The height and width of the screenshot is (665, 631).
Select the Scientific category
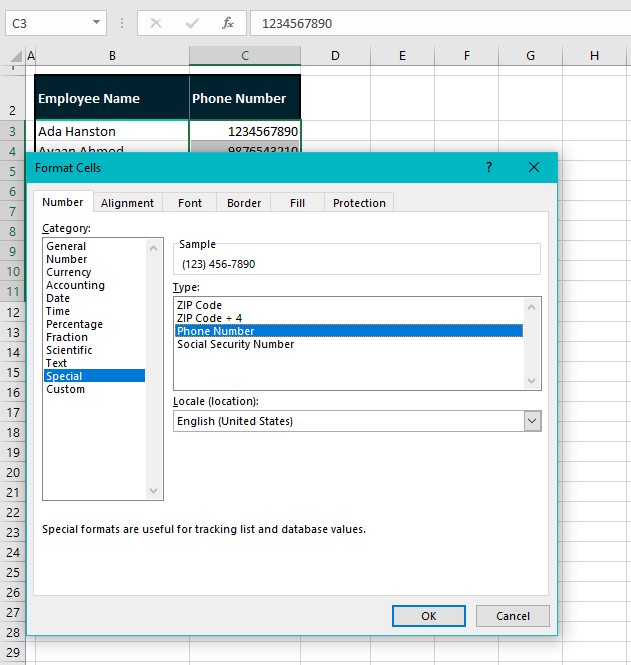coord(95,350)
